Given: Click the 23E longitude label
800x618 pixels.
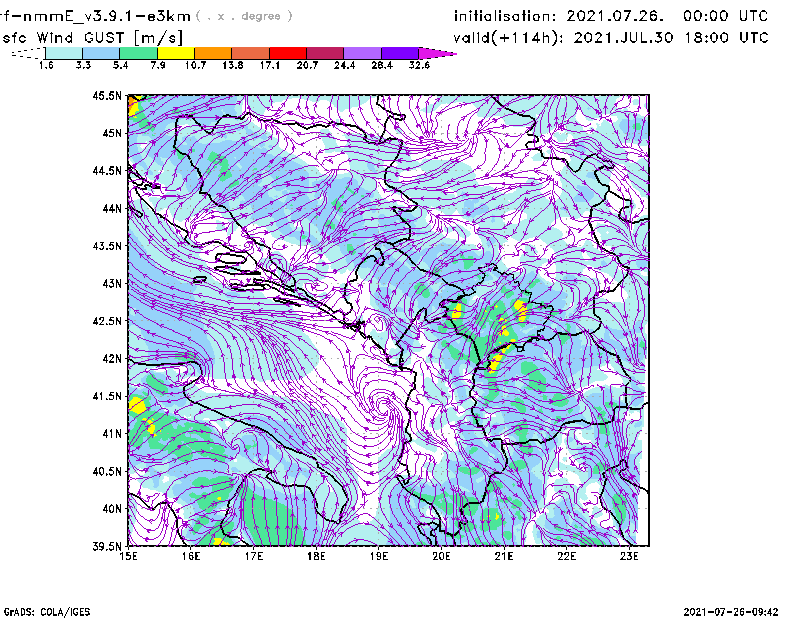Looking at the screenshot, I should (x=629, y=556).
